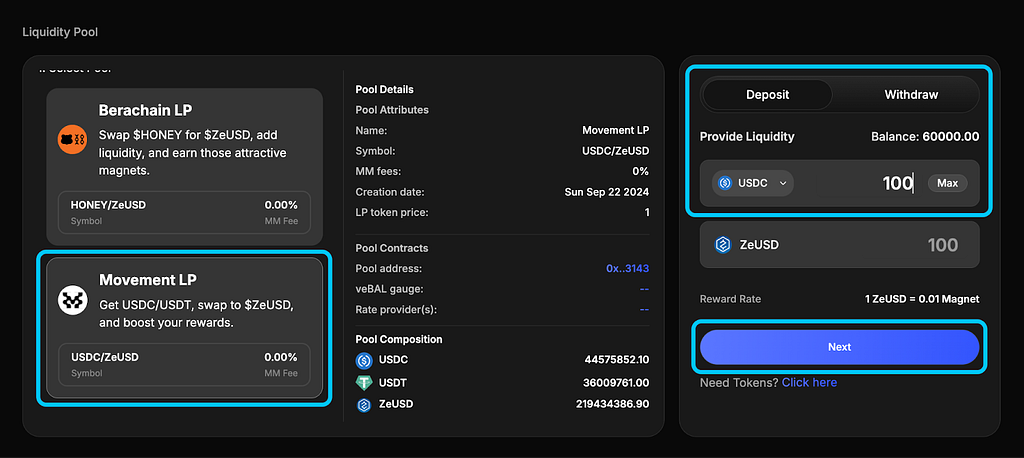Image resolution: width=1024 pixels, height=458 pixels.
Task: Click the 'Liquidity Pool' heading
Action: 60,31
